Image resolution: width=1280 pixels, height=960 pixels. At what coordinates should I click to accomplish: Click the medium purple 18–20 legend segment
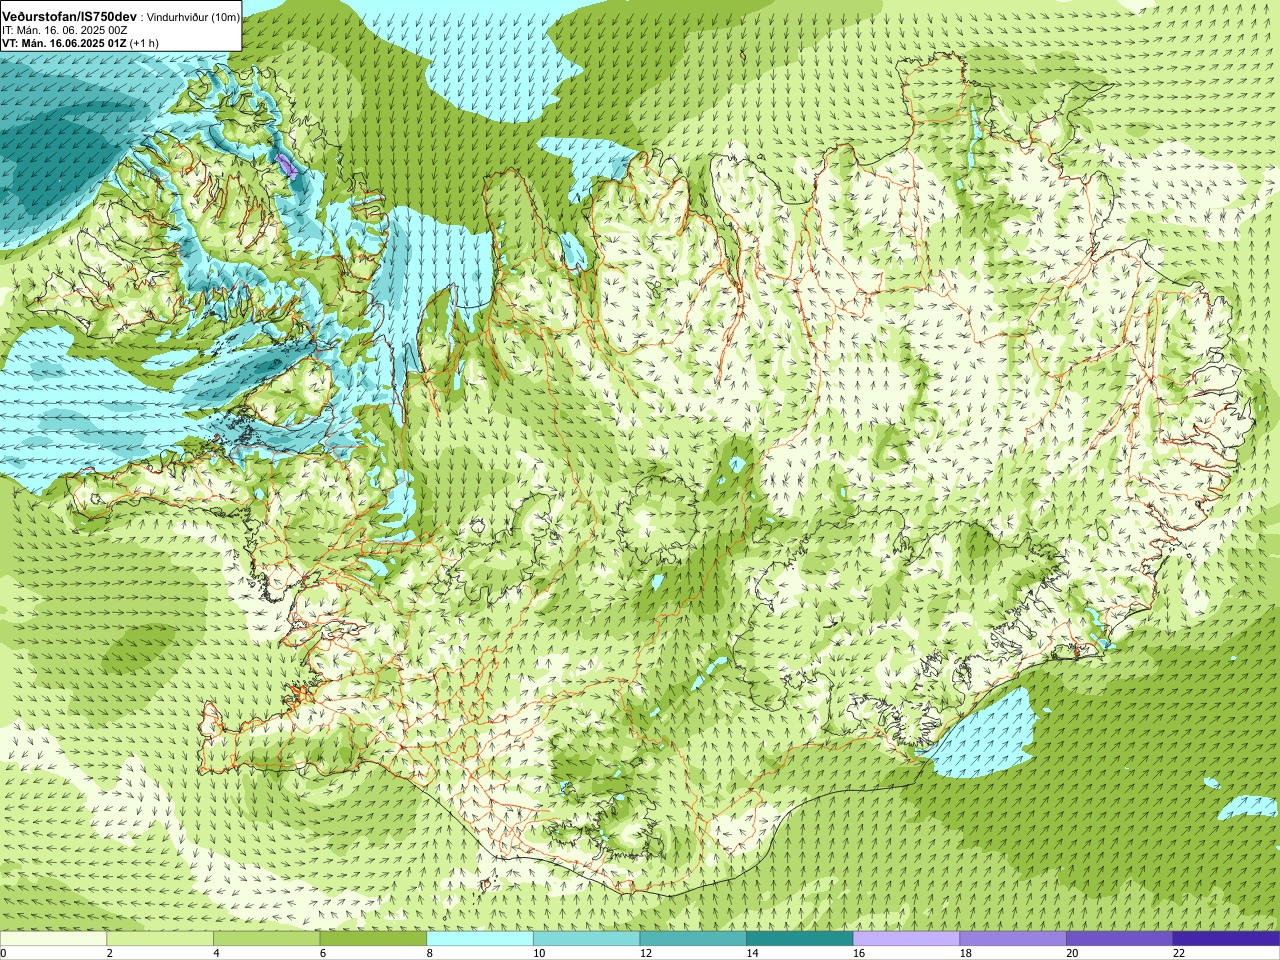point(1013,939)
